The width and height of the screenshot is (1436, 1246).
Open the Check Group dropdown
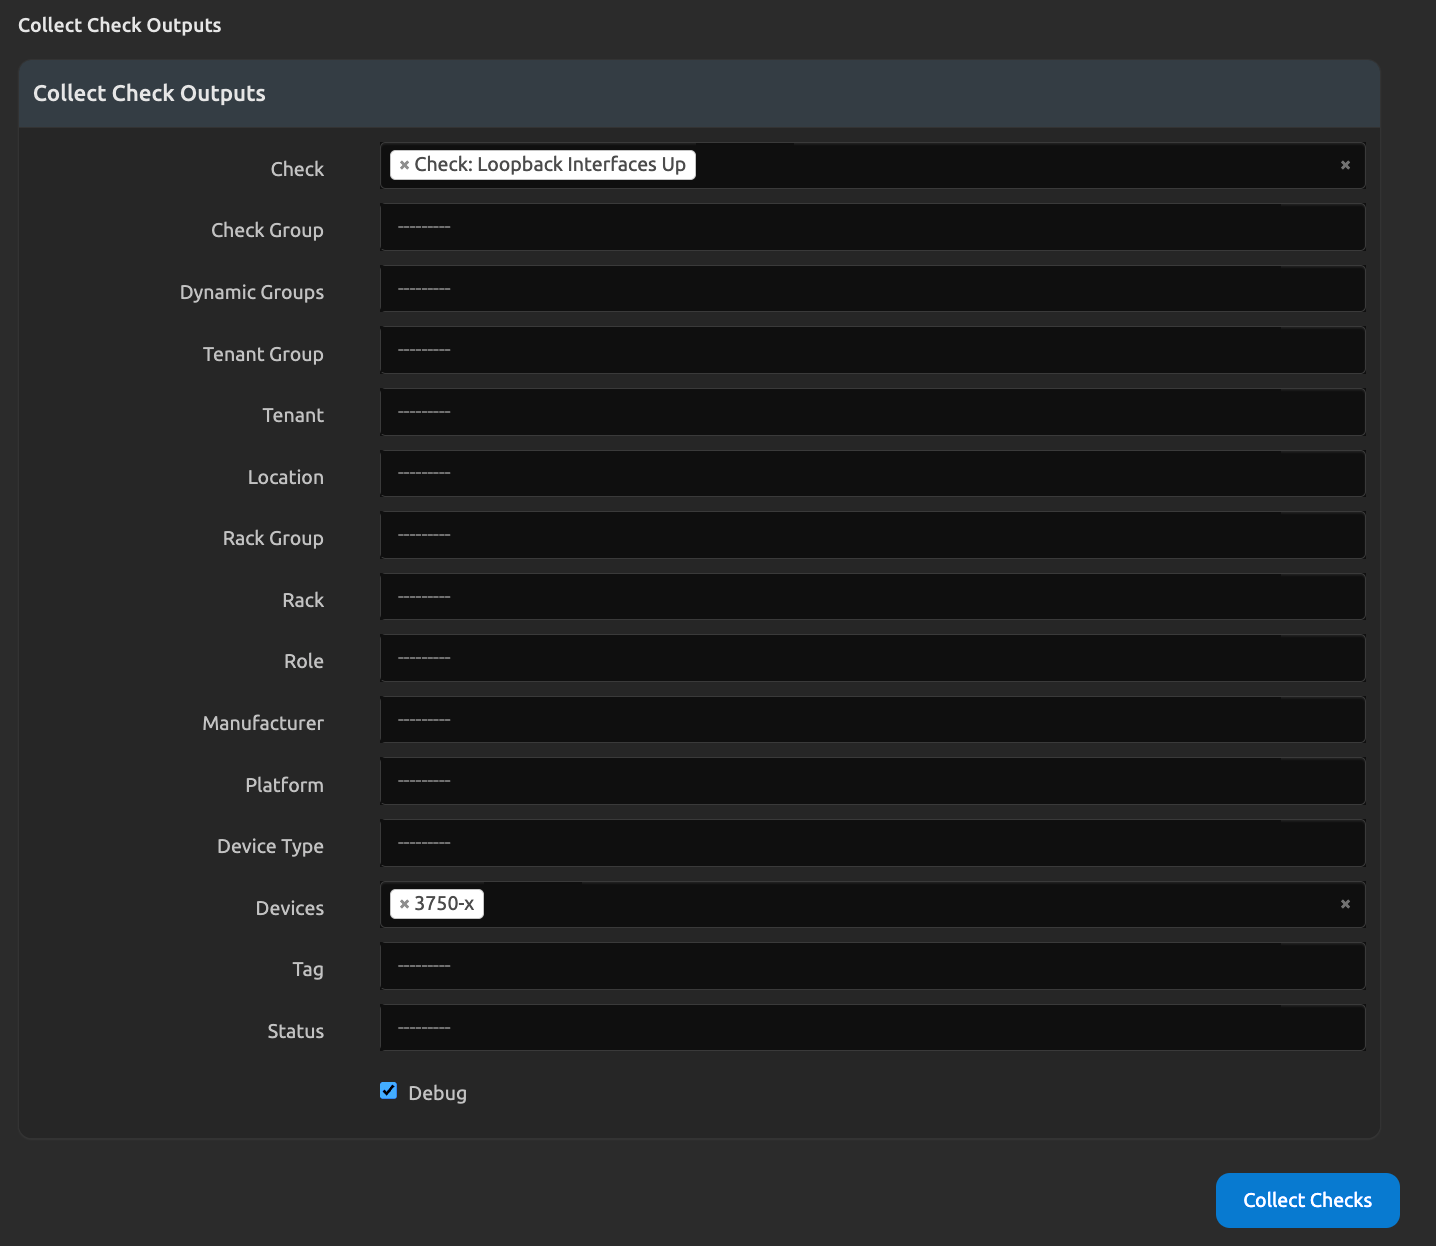872,228
